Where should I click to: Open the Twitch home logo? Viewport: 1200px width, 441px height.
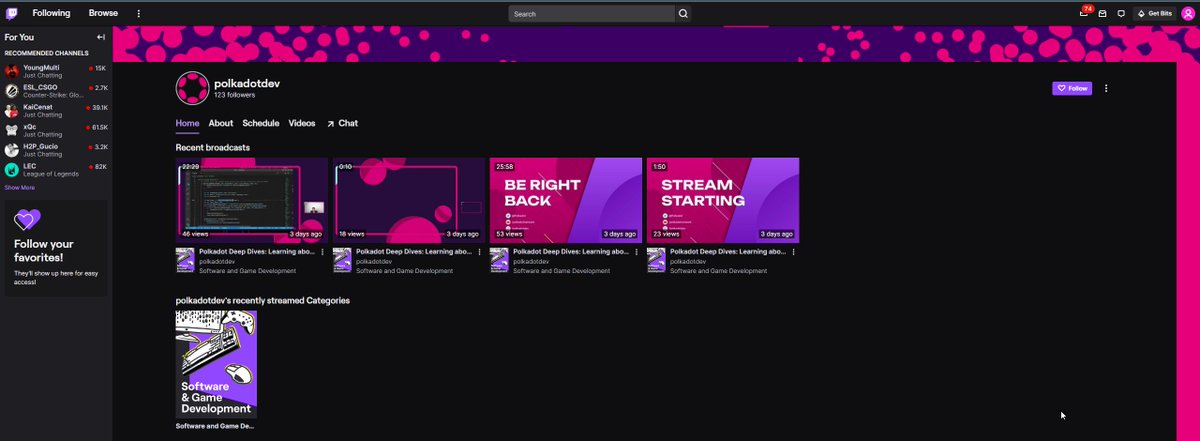[x=12, y=14]
